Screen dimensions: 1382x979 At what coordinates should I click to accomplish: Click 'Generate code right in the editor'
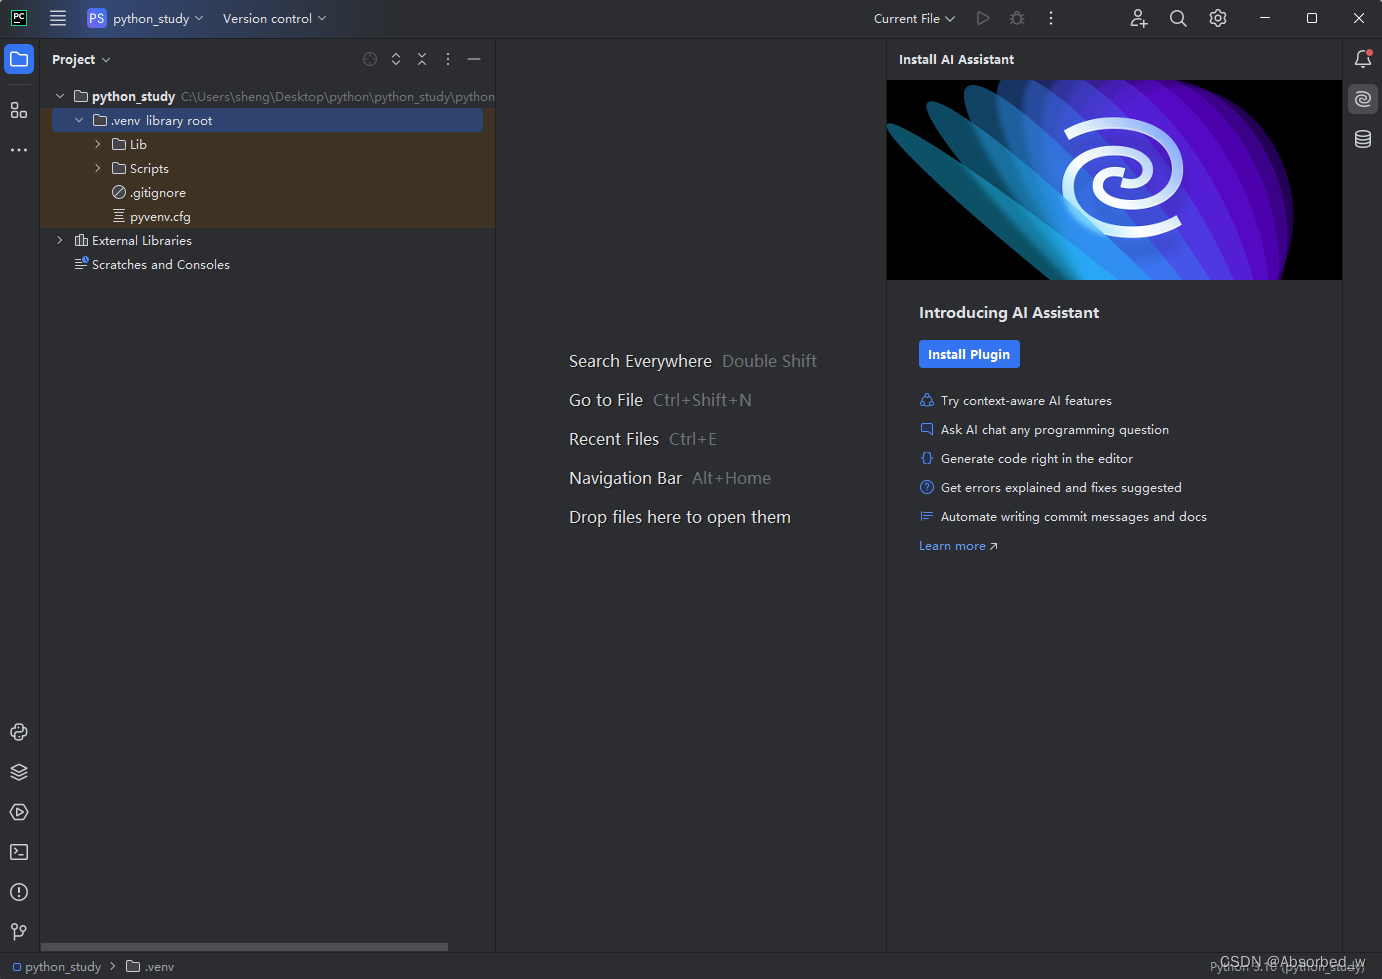1037,458
